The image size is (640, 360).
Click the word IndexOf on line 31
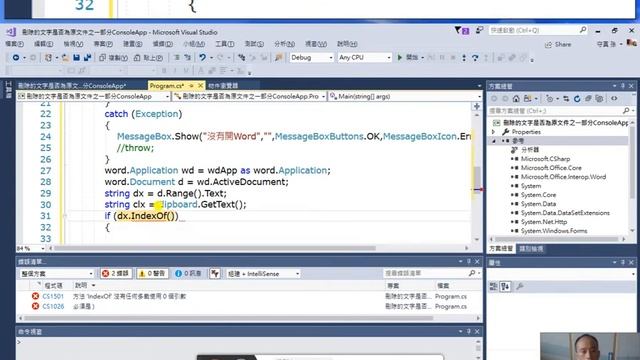coord(149,216)
